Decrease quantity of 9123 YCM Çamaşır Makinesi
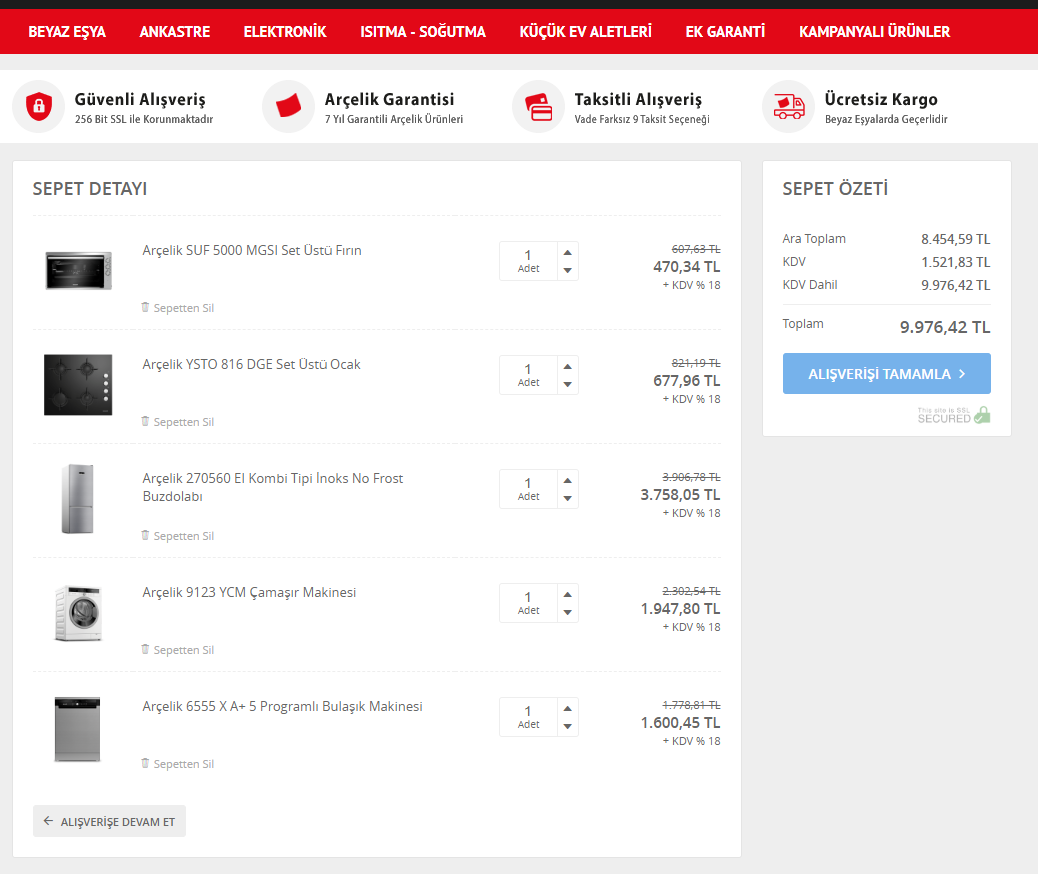The height and width of the screenshot is (876, 1038). tap(567, 612)
